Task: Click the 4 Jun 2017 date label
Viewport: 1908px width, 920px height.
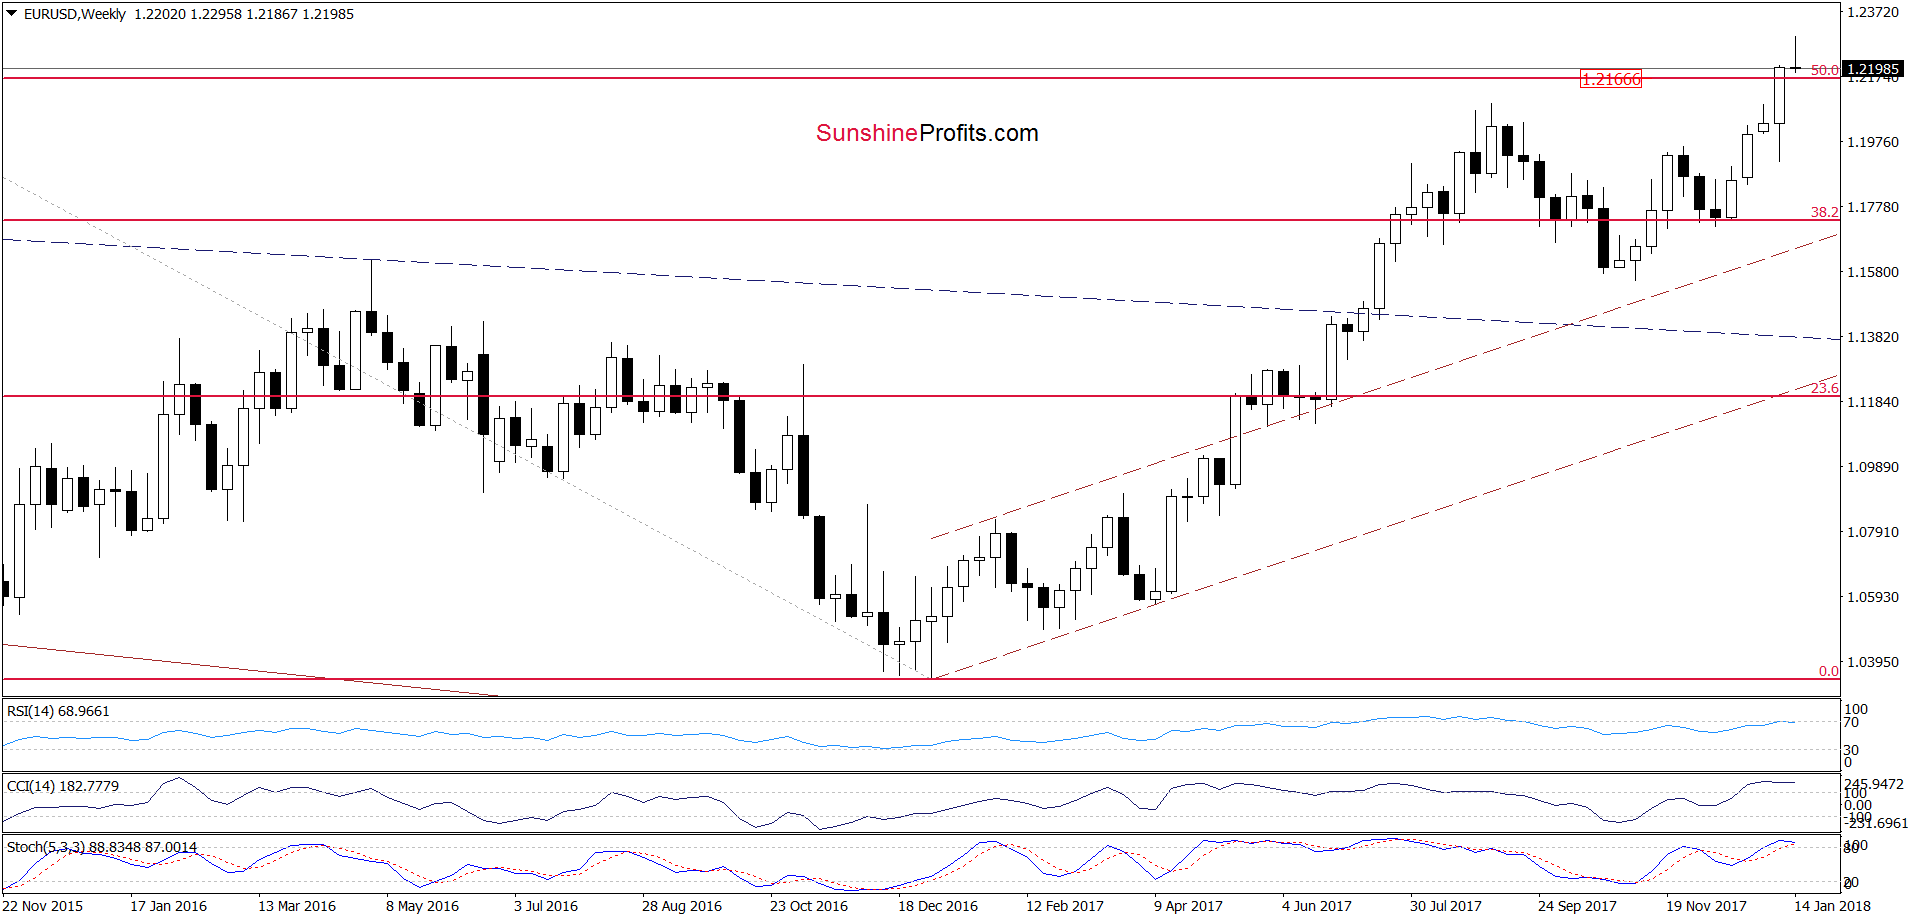Action: 1317,906
